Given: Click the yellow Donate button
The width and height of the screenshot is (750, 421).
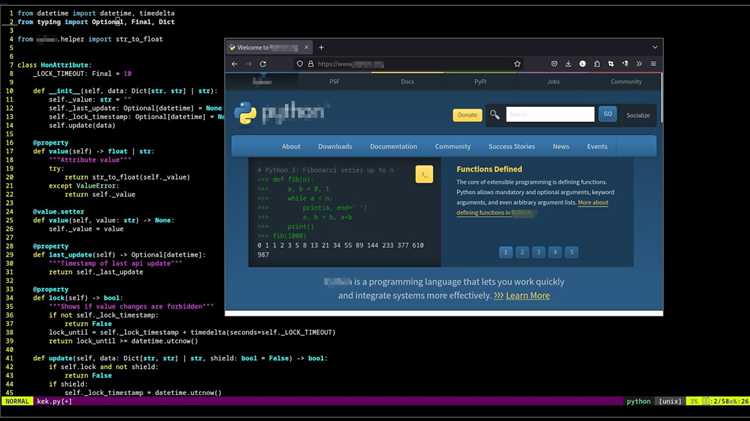Looking at the screenshot, I should point(467,115).
